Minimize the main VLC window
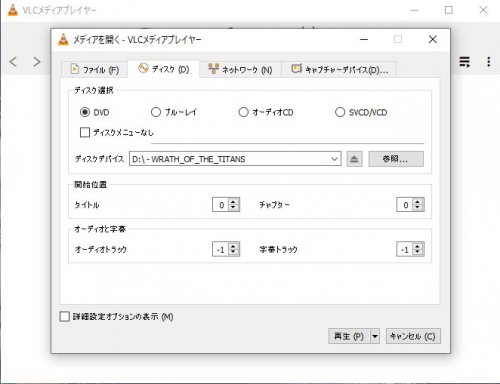 tap(415, 10)
